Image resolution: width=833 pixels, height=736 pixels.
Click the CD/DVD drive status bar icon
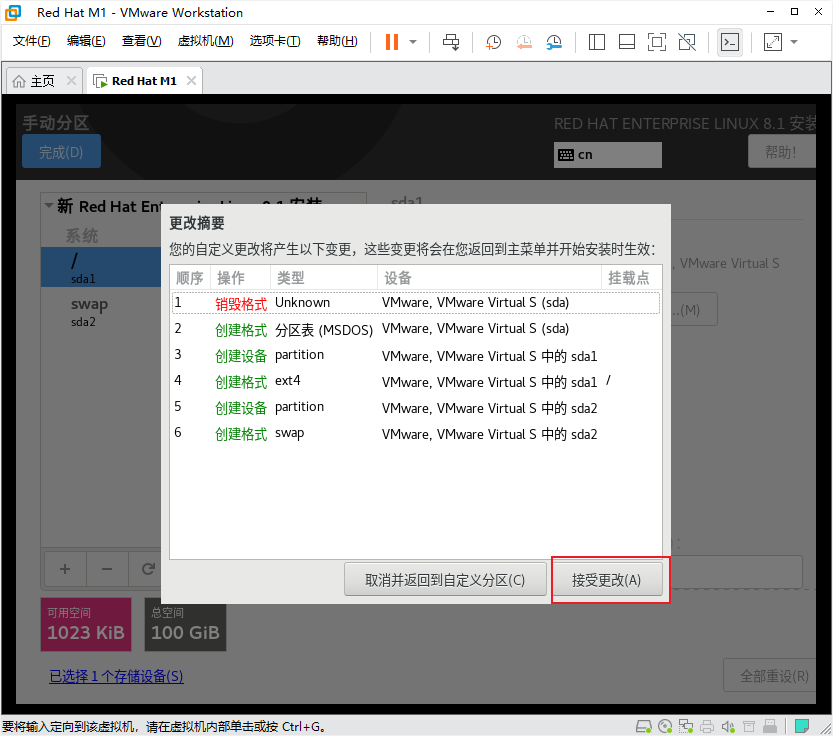tap(665, 726)
